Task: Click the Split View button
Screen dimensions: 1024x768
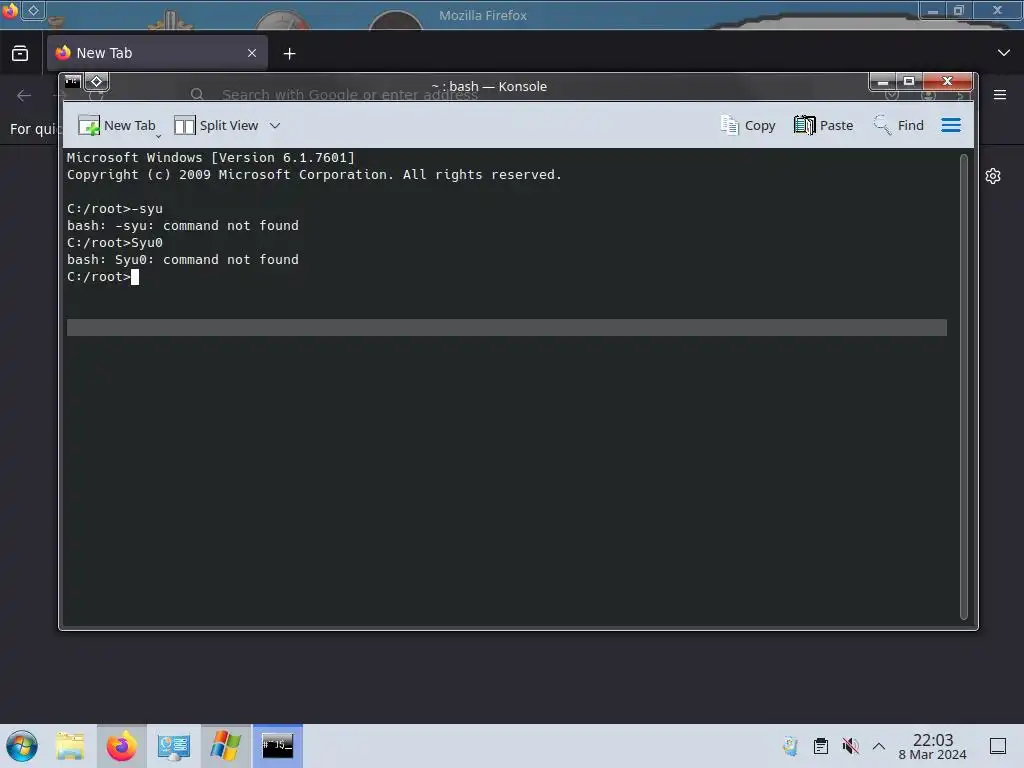Action: click(216, 125)
